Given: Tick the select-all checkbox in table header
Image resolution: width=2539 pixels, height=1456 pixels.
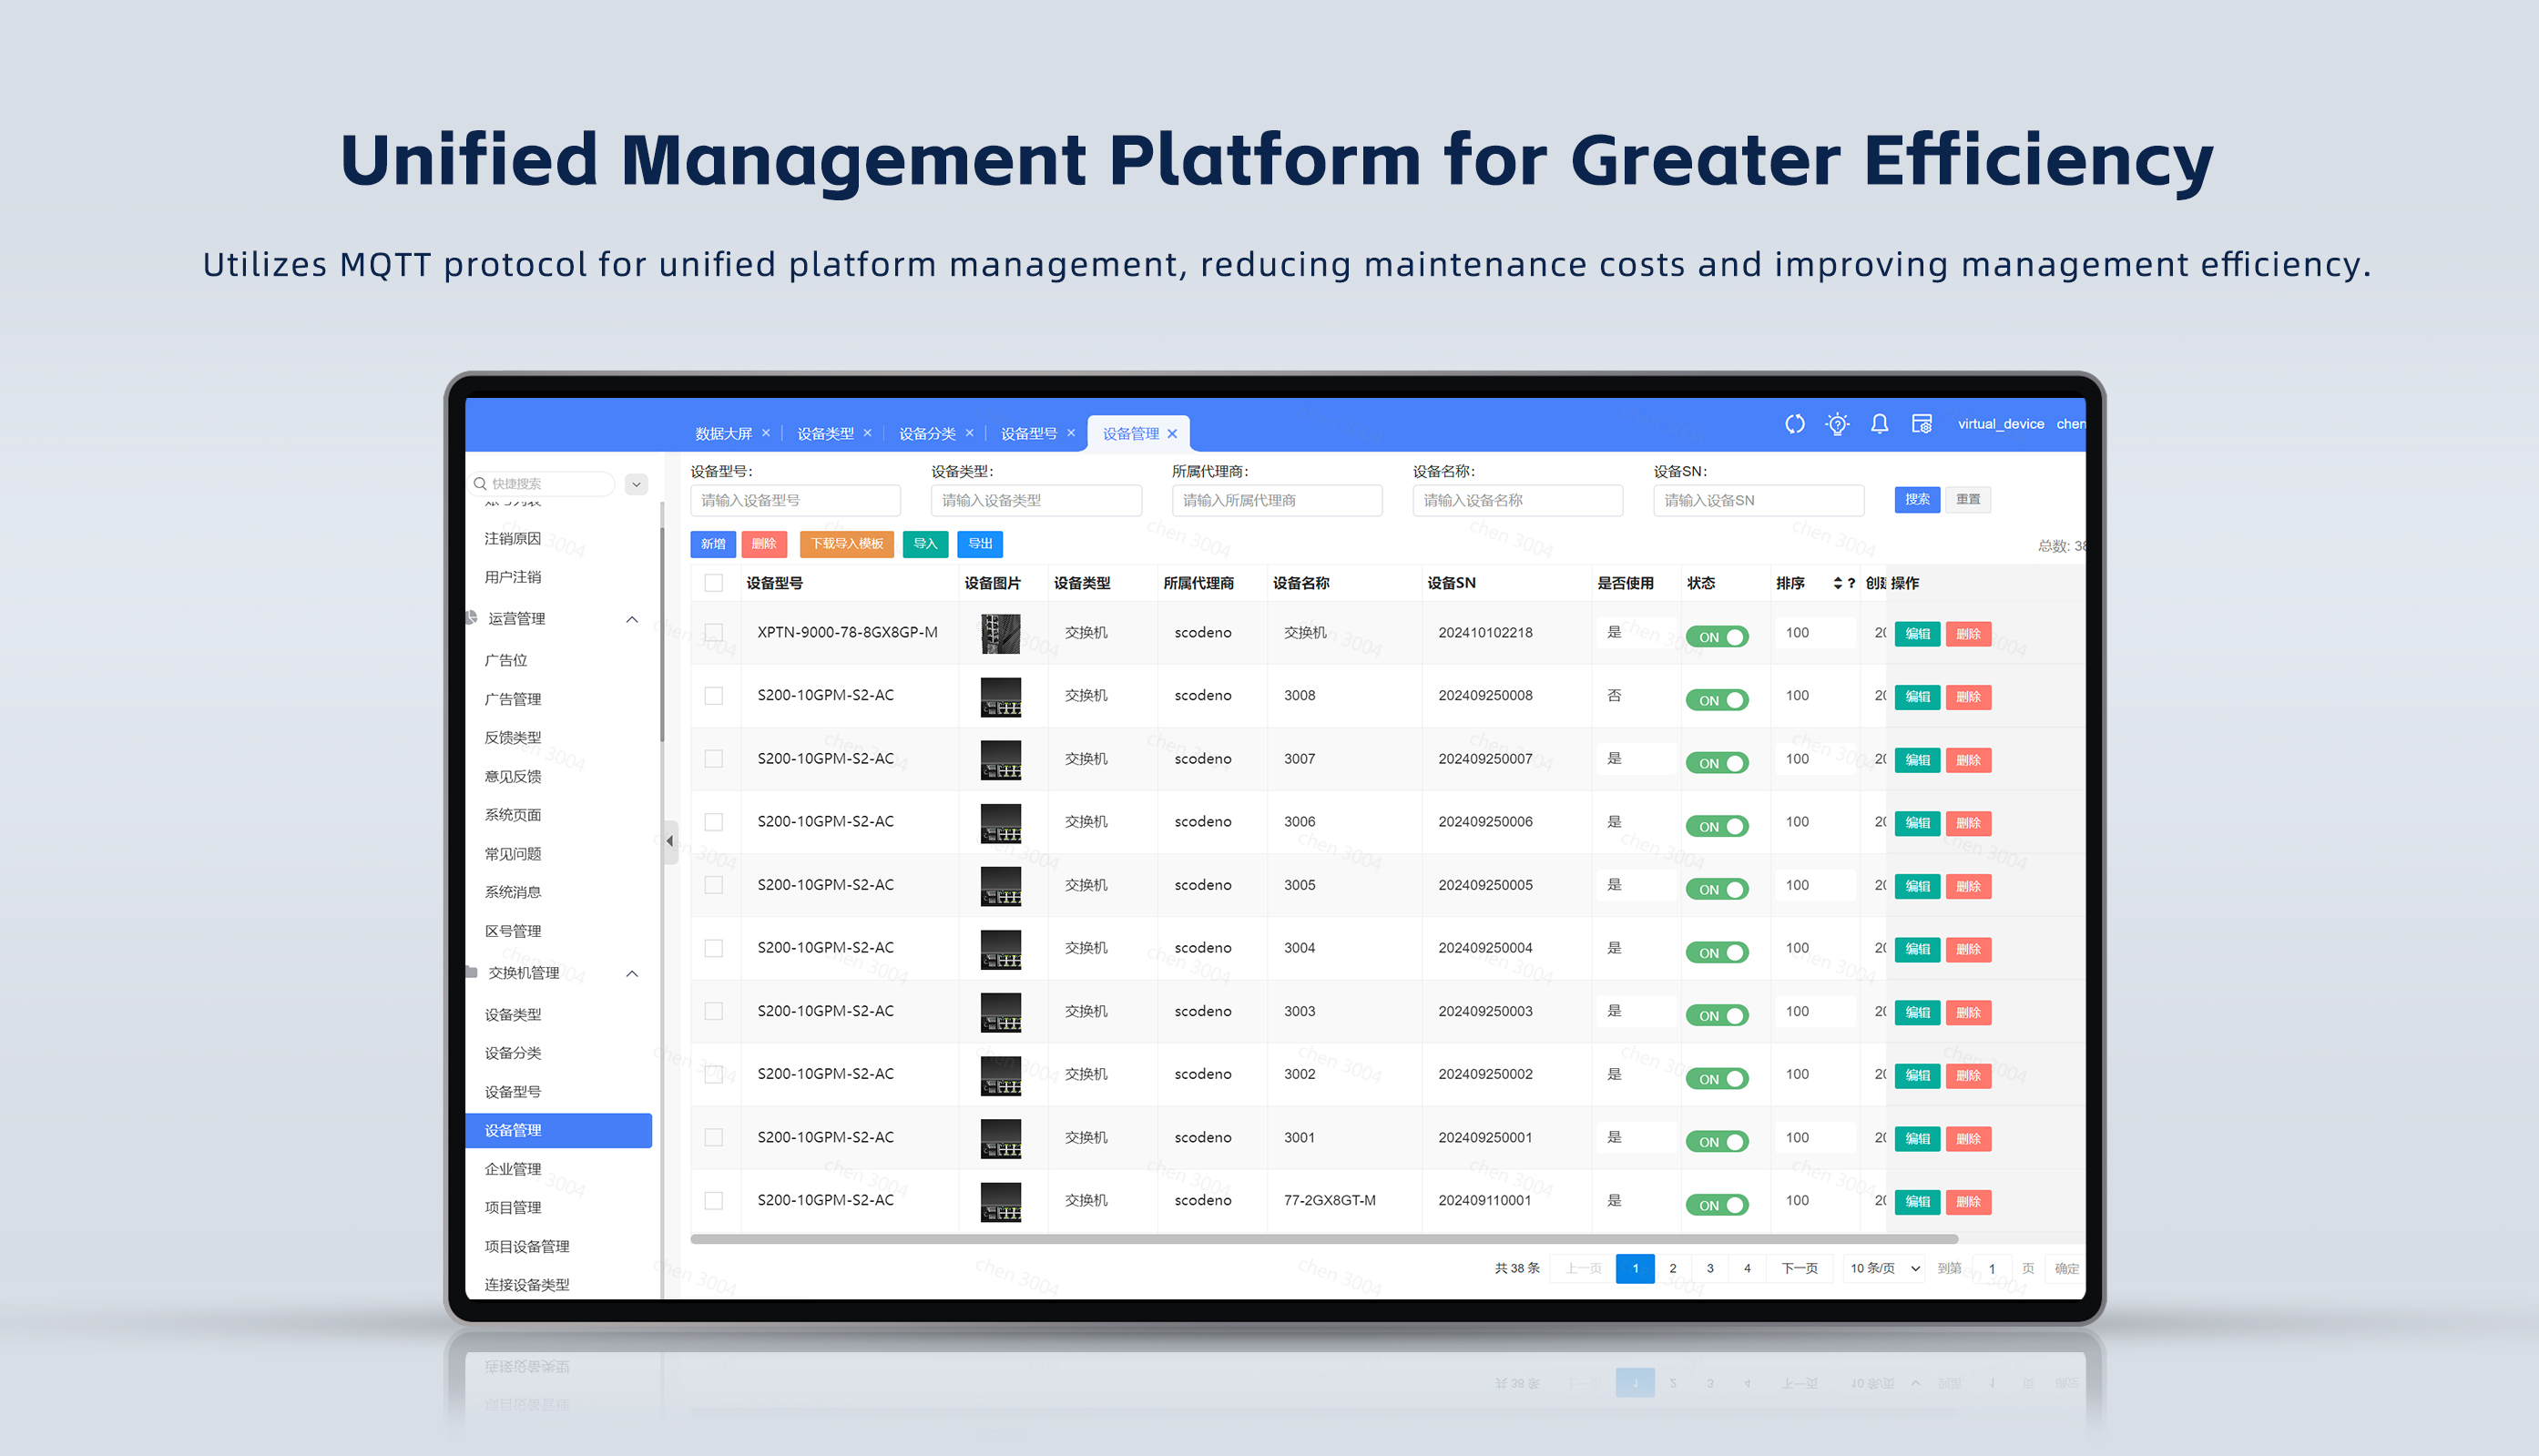Looking at the screenshot, I should 713,583.
